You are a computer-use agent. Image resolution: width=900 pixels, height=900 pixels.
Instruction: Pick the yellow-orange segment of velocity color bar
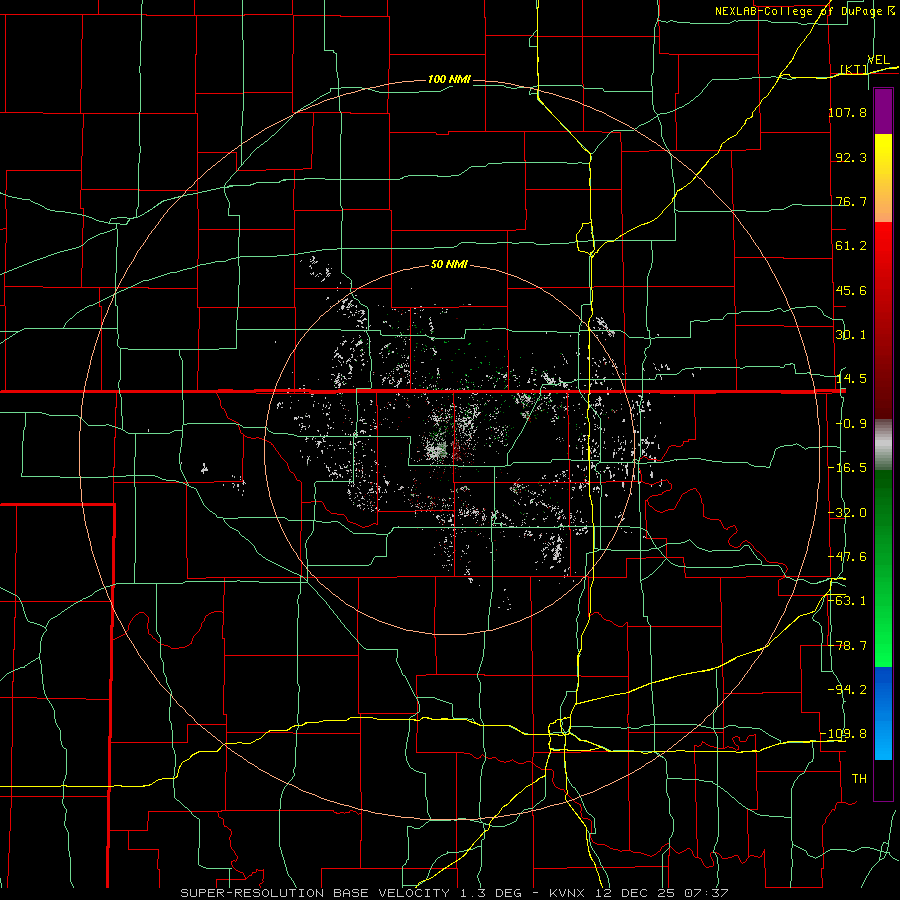[883, 178]
